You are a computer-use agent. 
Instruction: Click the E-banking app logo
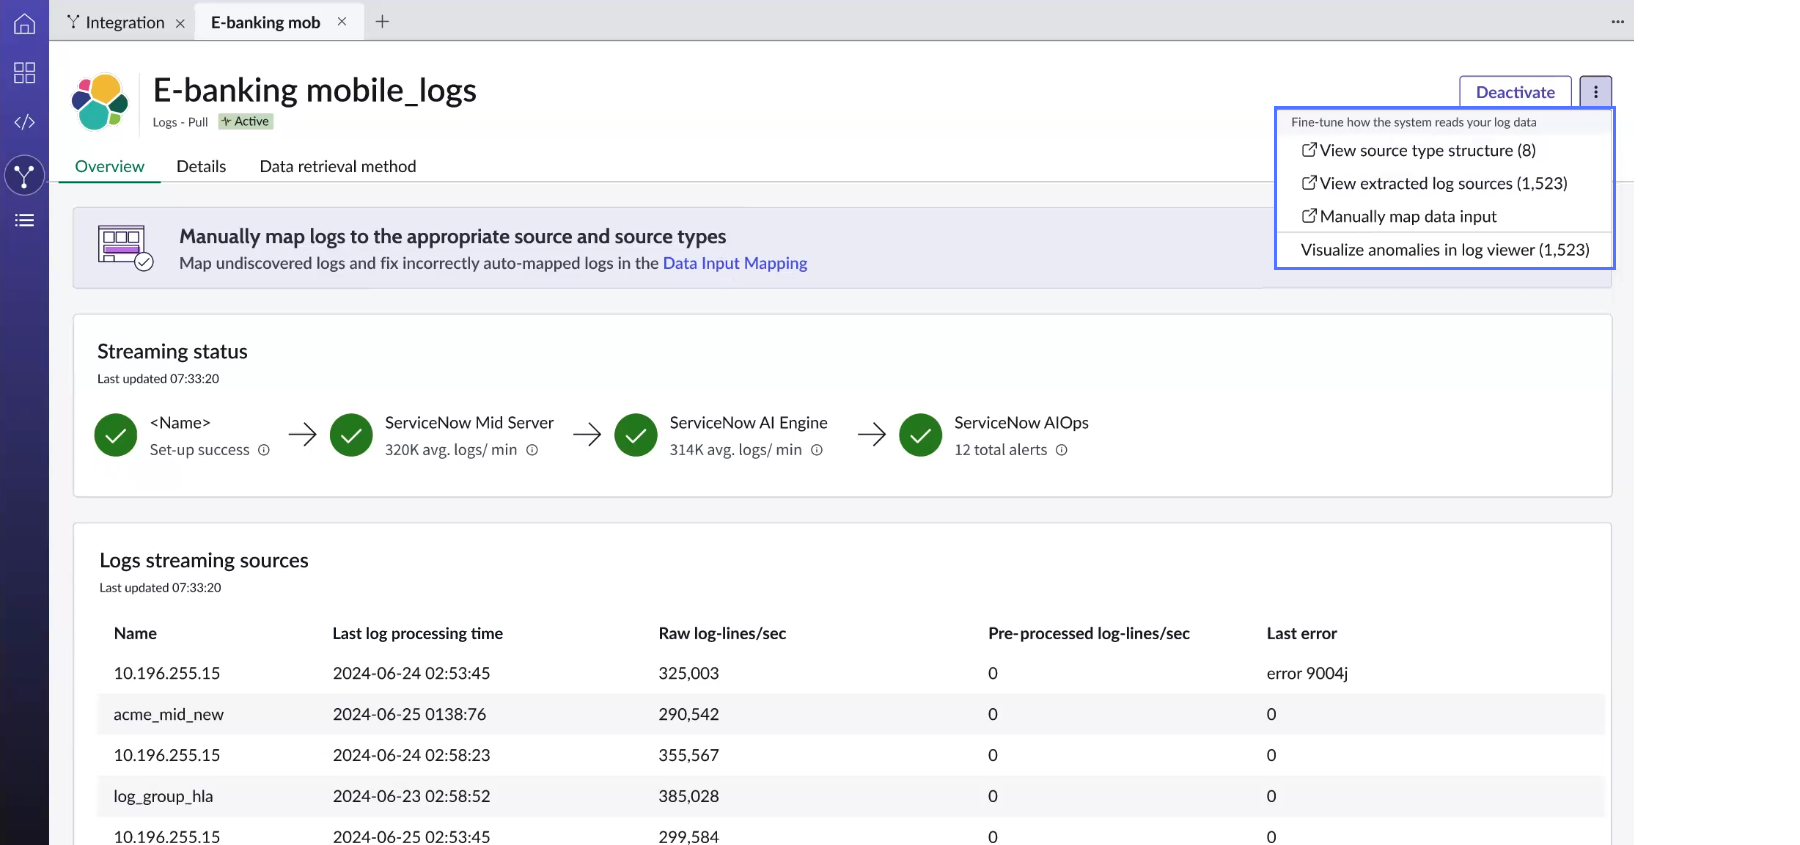tap(100, 102)
